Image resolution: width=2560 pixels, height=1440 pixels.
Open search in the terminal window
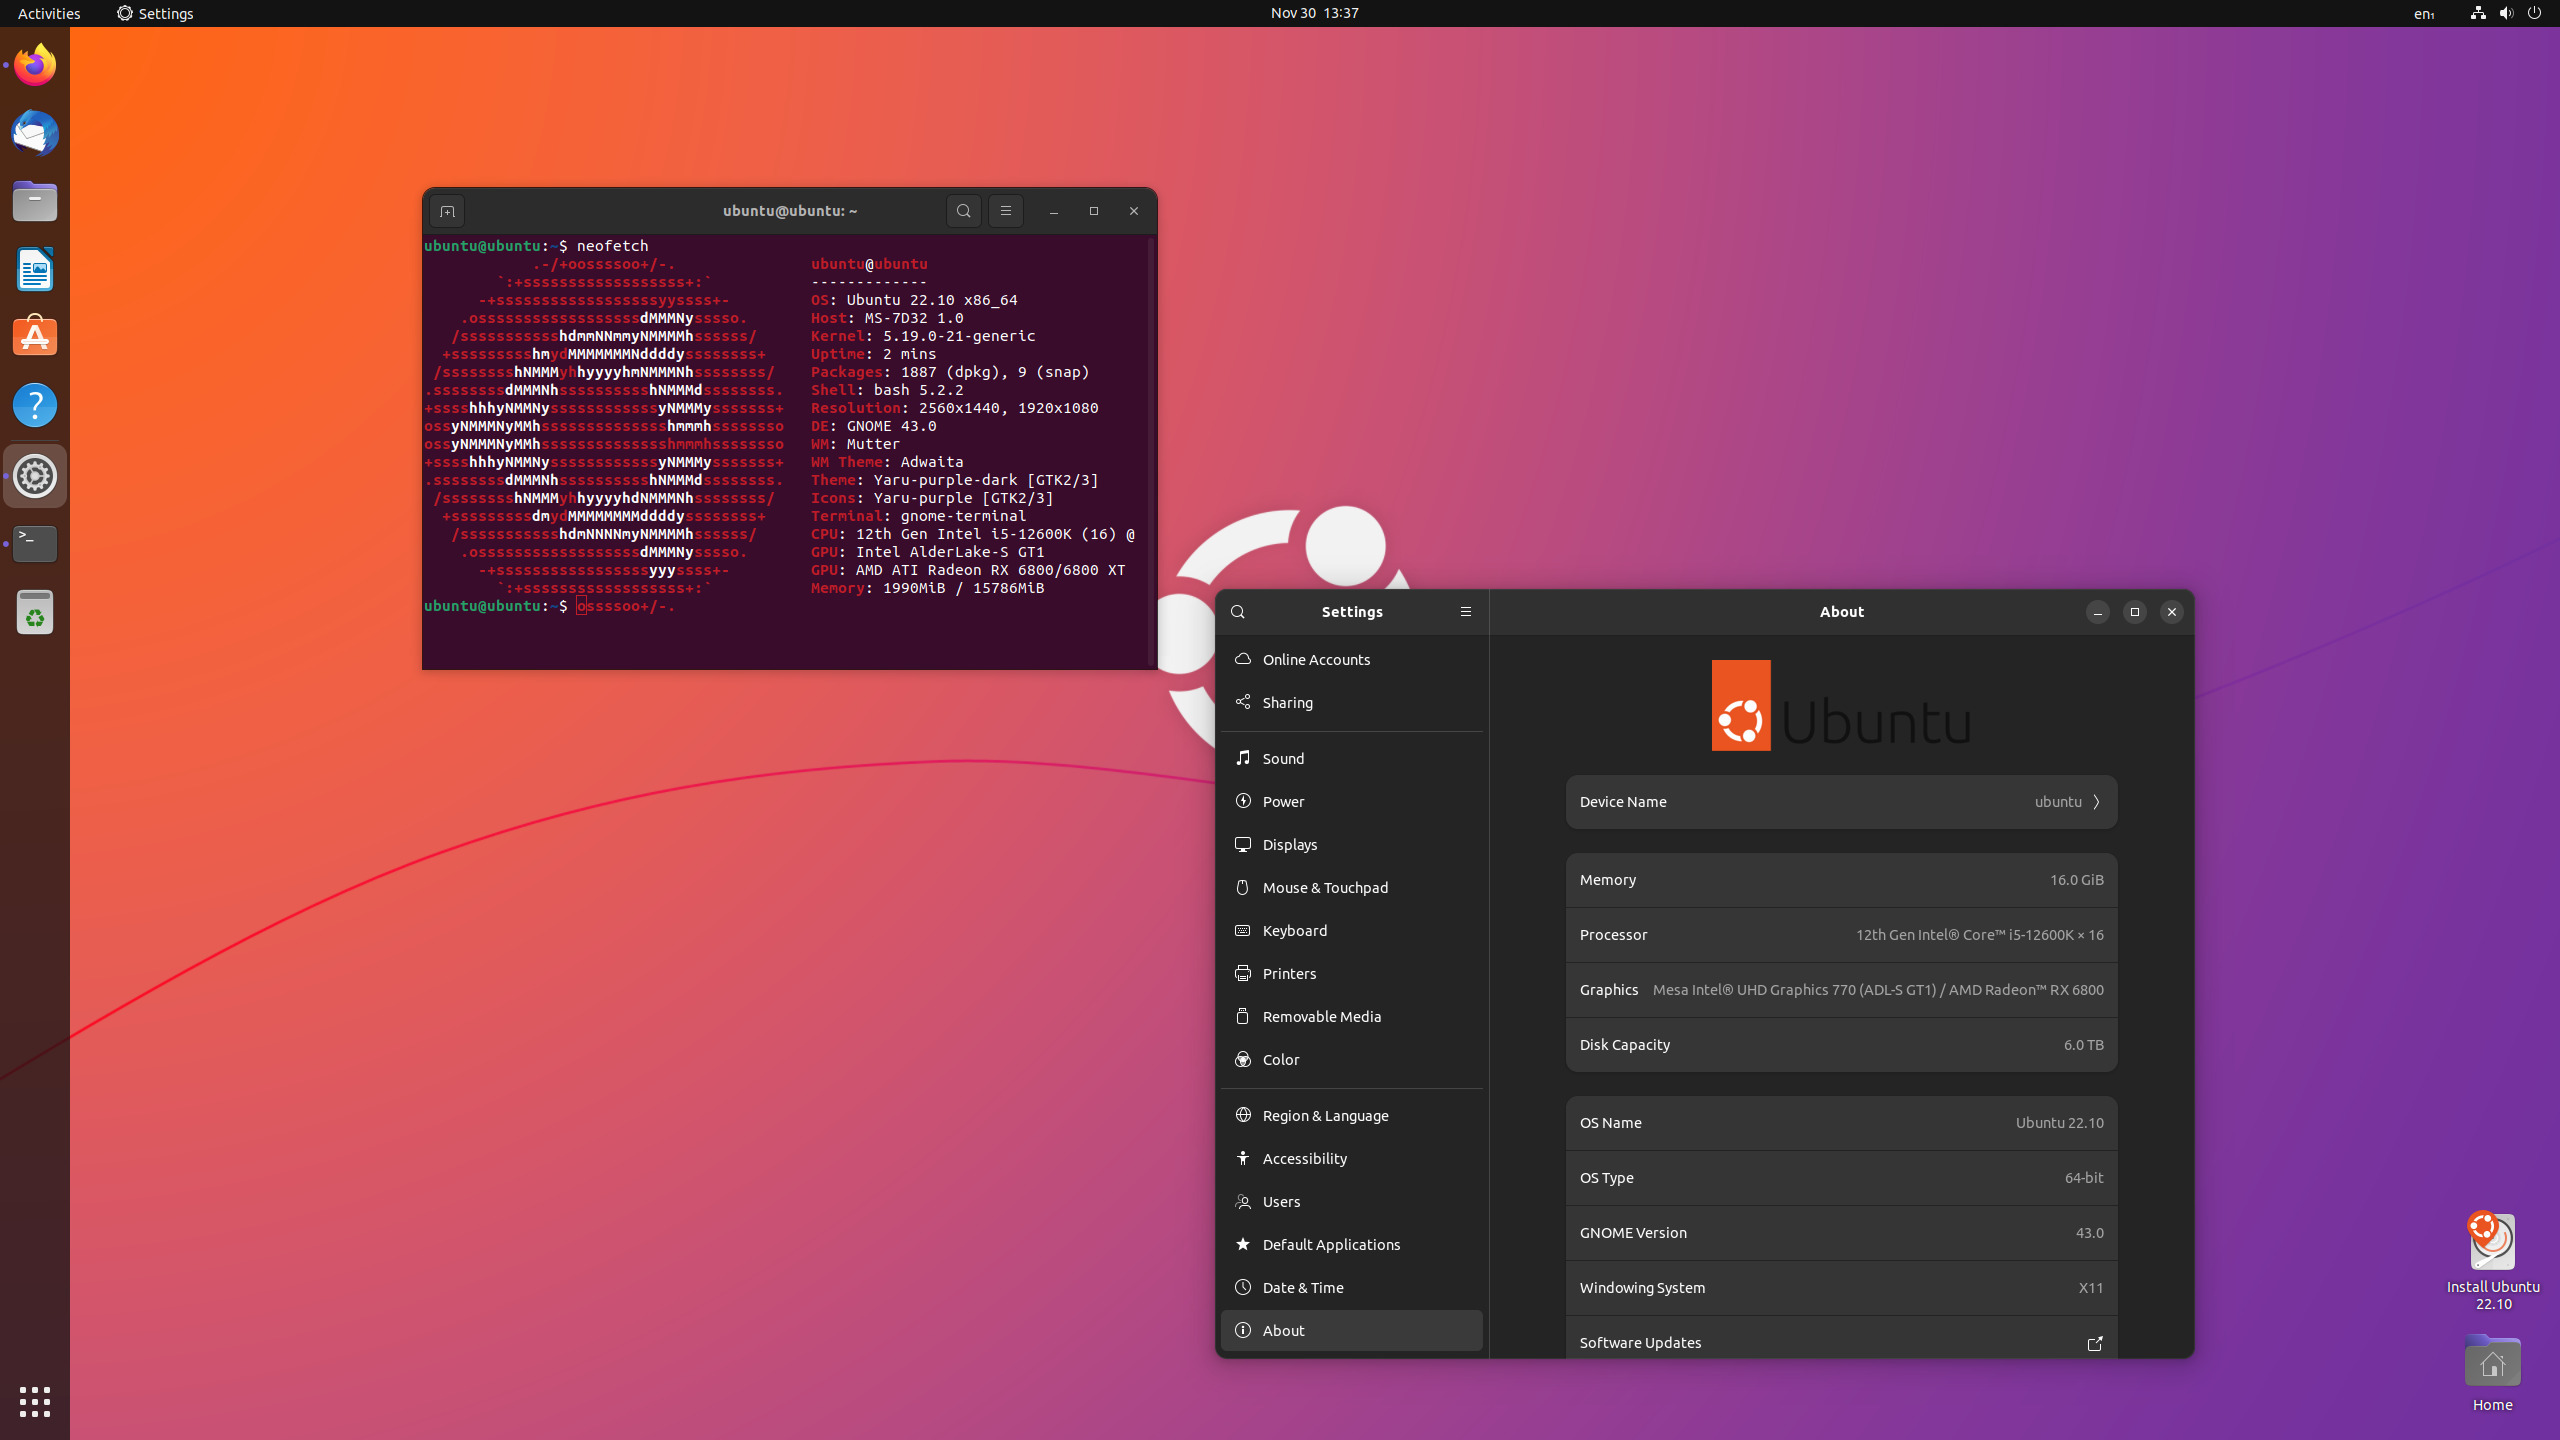963,211
